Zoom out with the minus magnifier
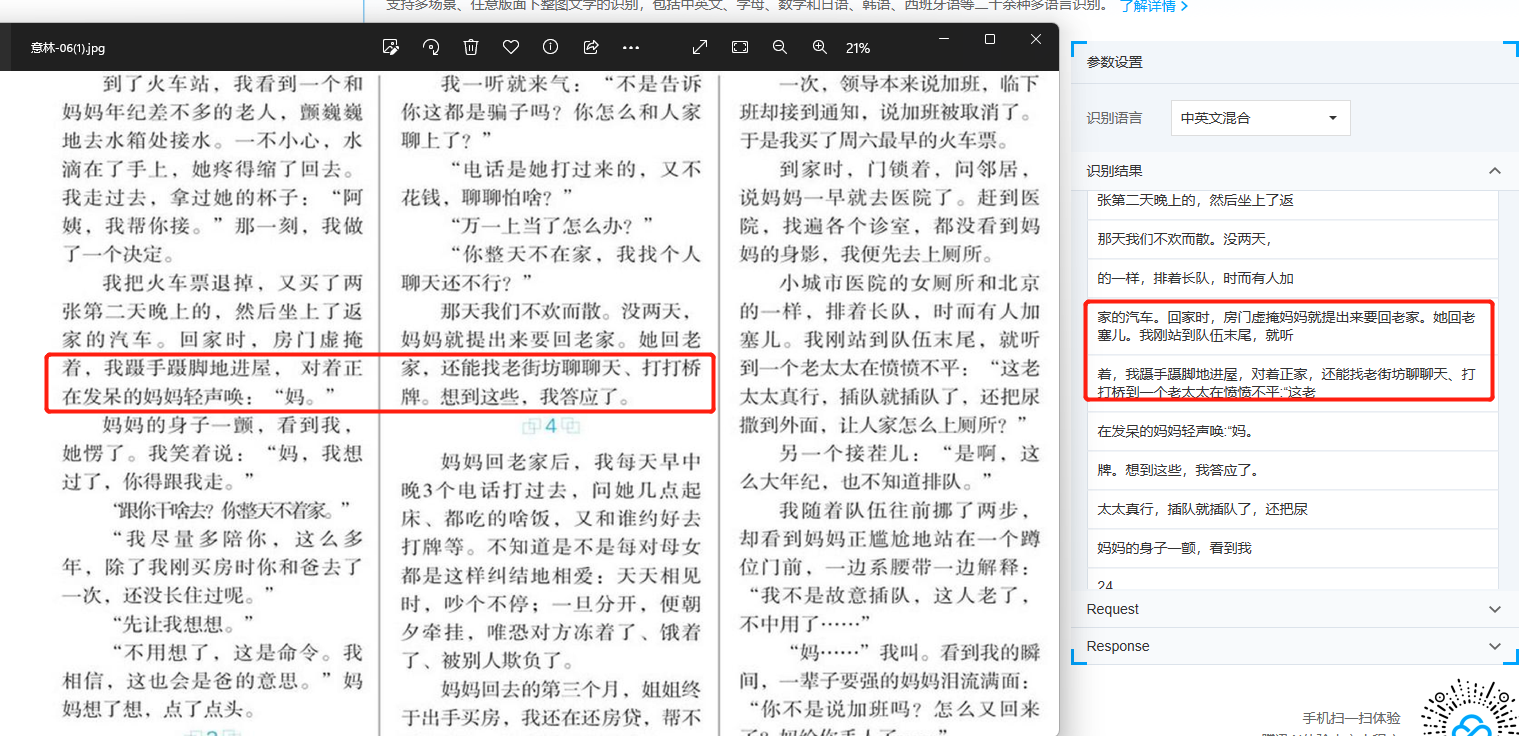Image resolution: width=1519 pixels, height=736 pixels. tap(780, 47)
